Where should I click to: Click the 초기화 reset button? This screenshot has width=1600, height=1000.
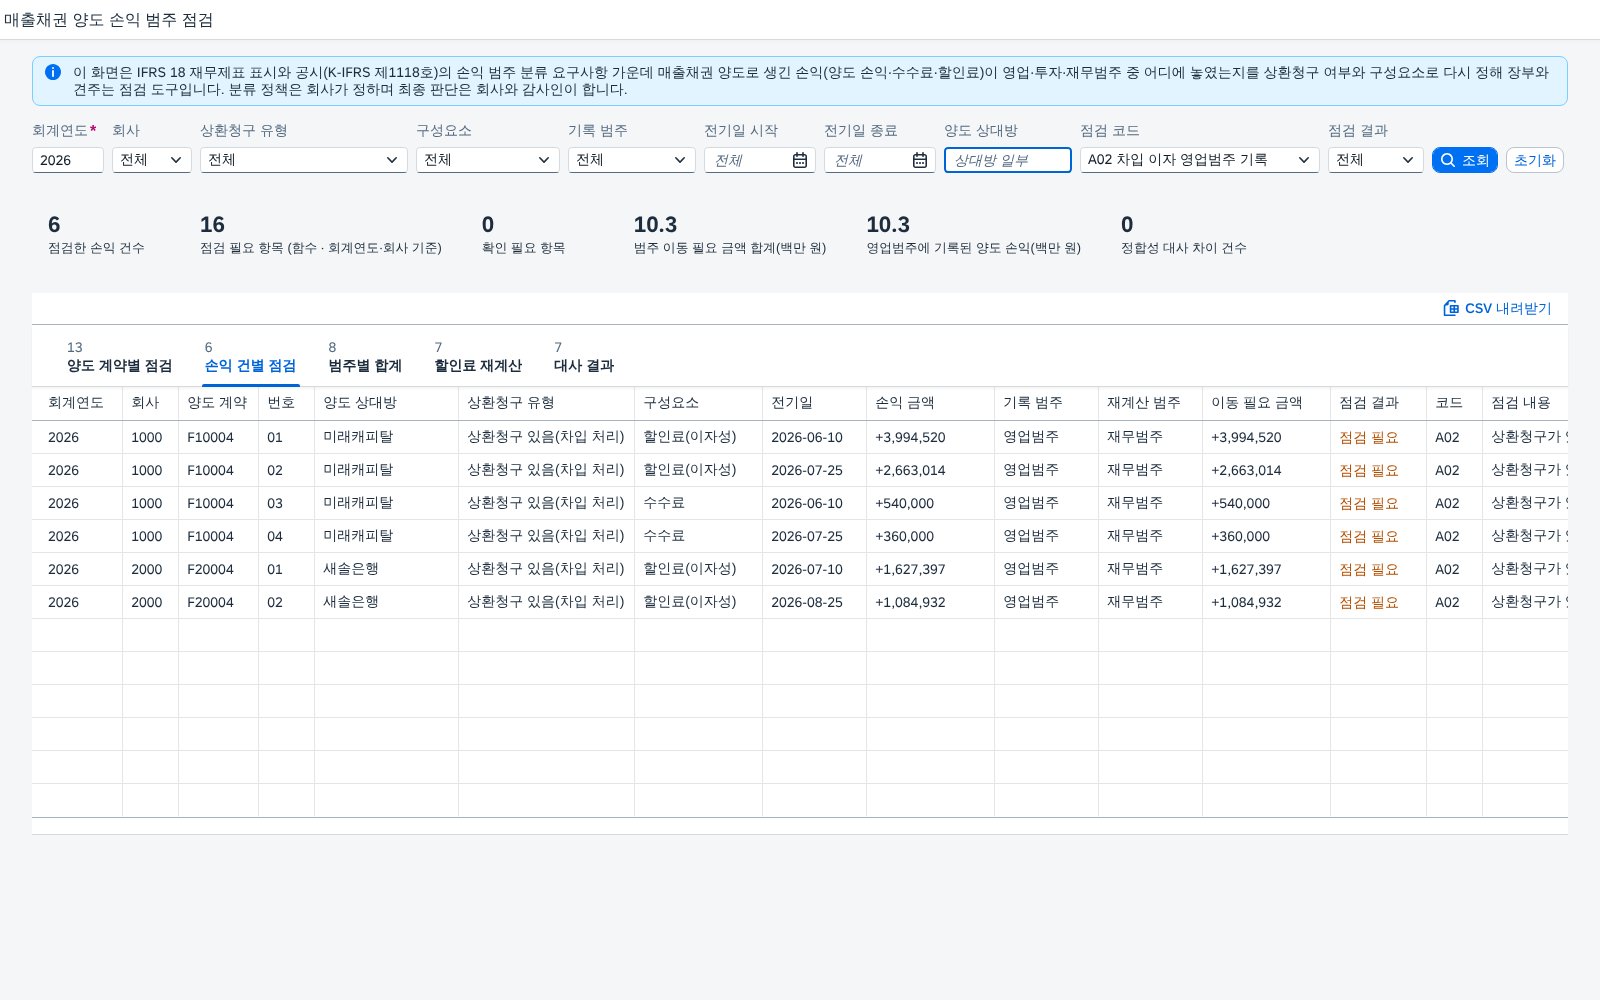click(1535, 160)
